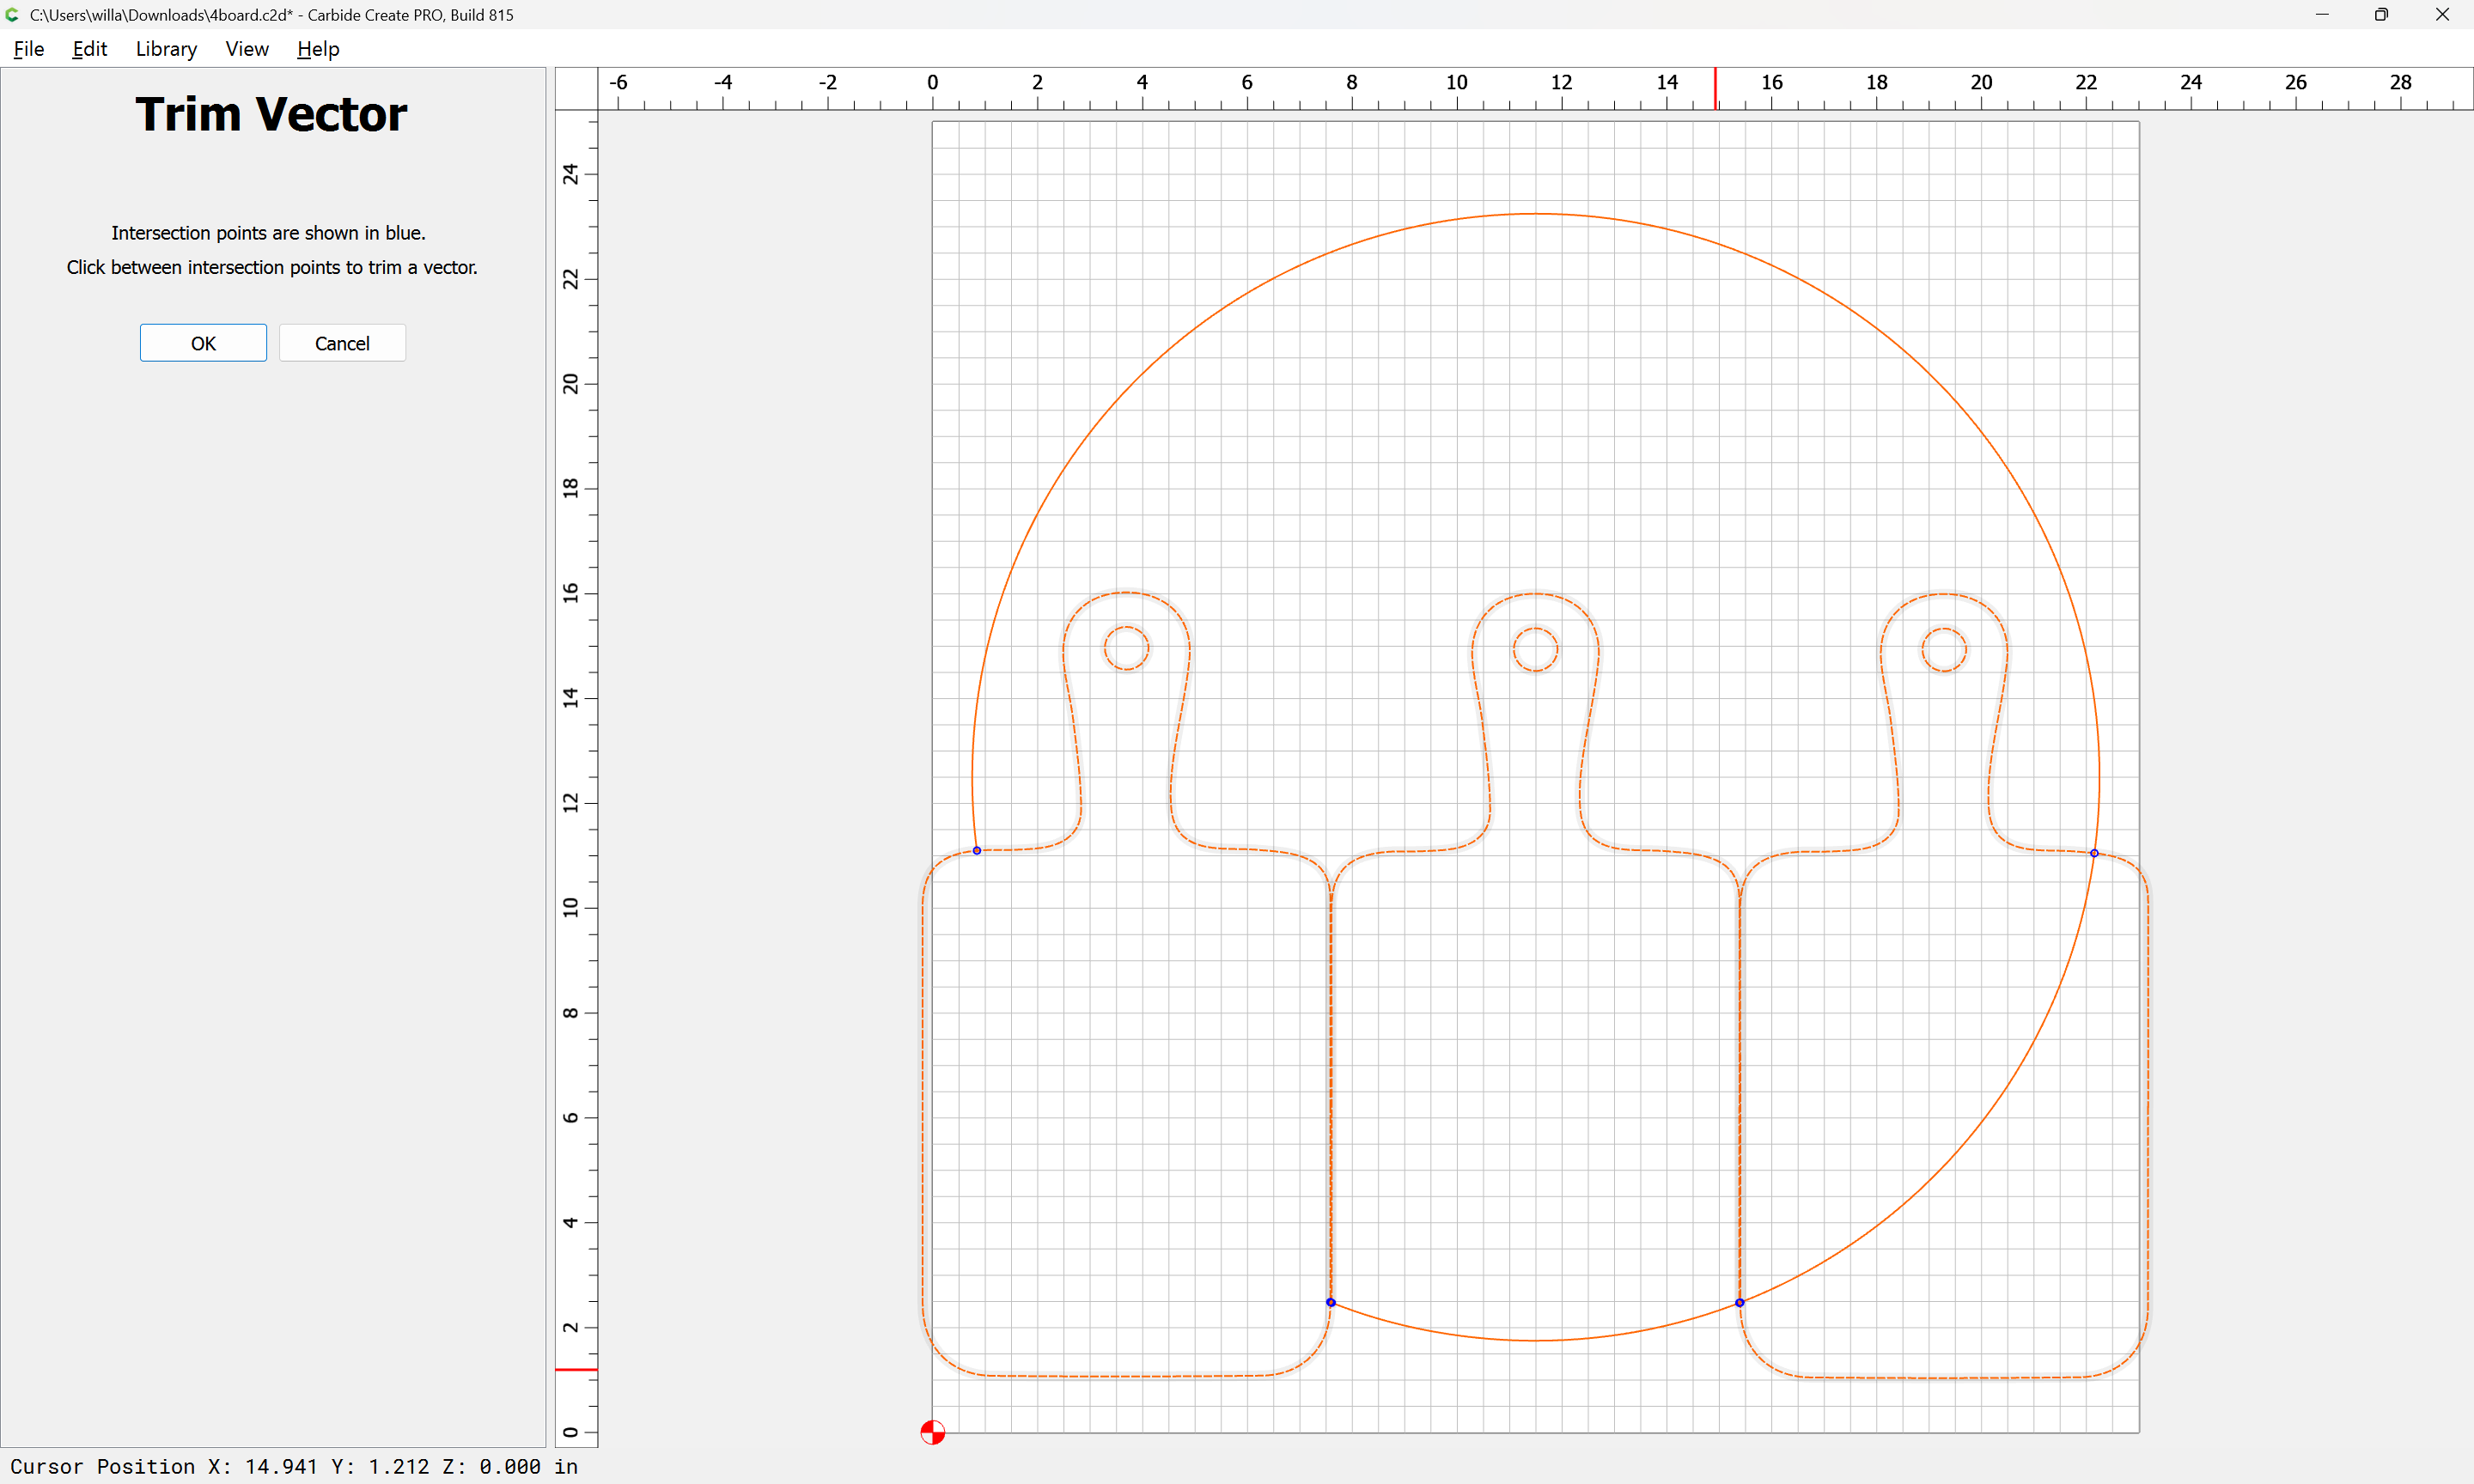Image resolution: width=2474 pixels, height=1484 pixels.
Task: Click the hanging hole circle in right board handle
Action: [x=1944, y=649]
